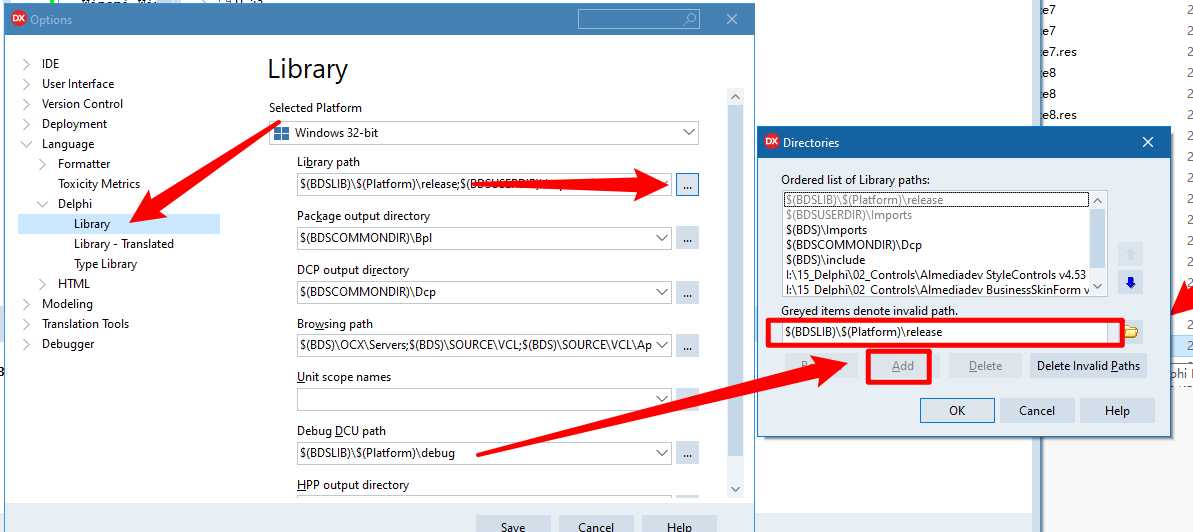The height and width of the screenshot is (532, 1193).
Task: Select Toxicity Metrics in options tree
Action: 99,183
